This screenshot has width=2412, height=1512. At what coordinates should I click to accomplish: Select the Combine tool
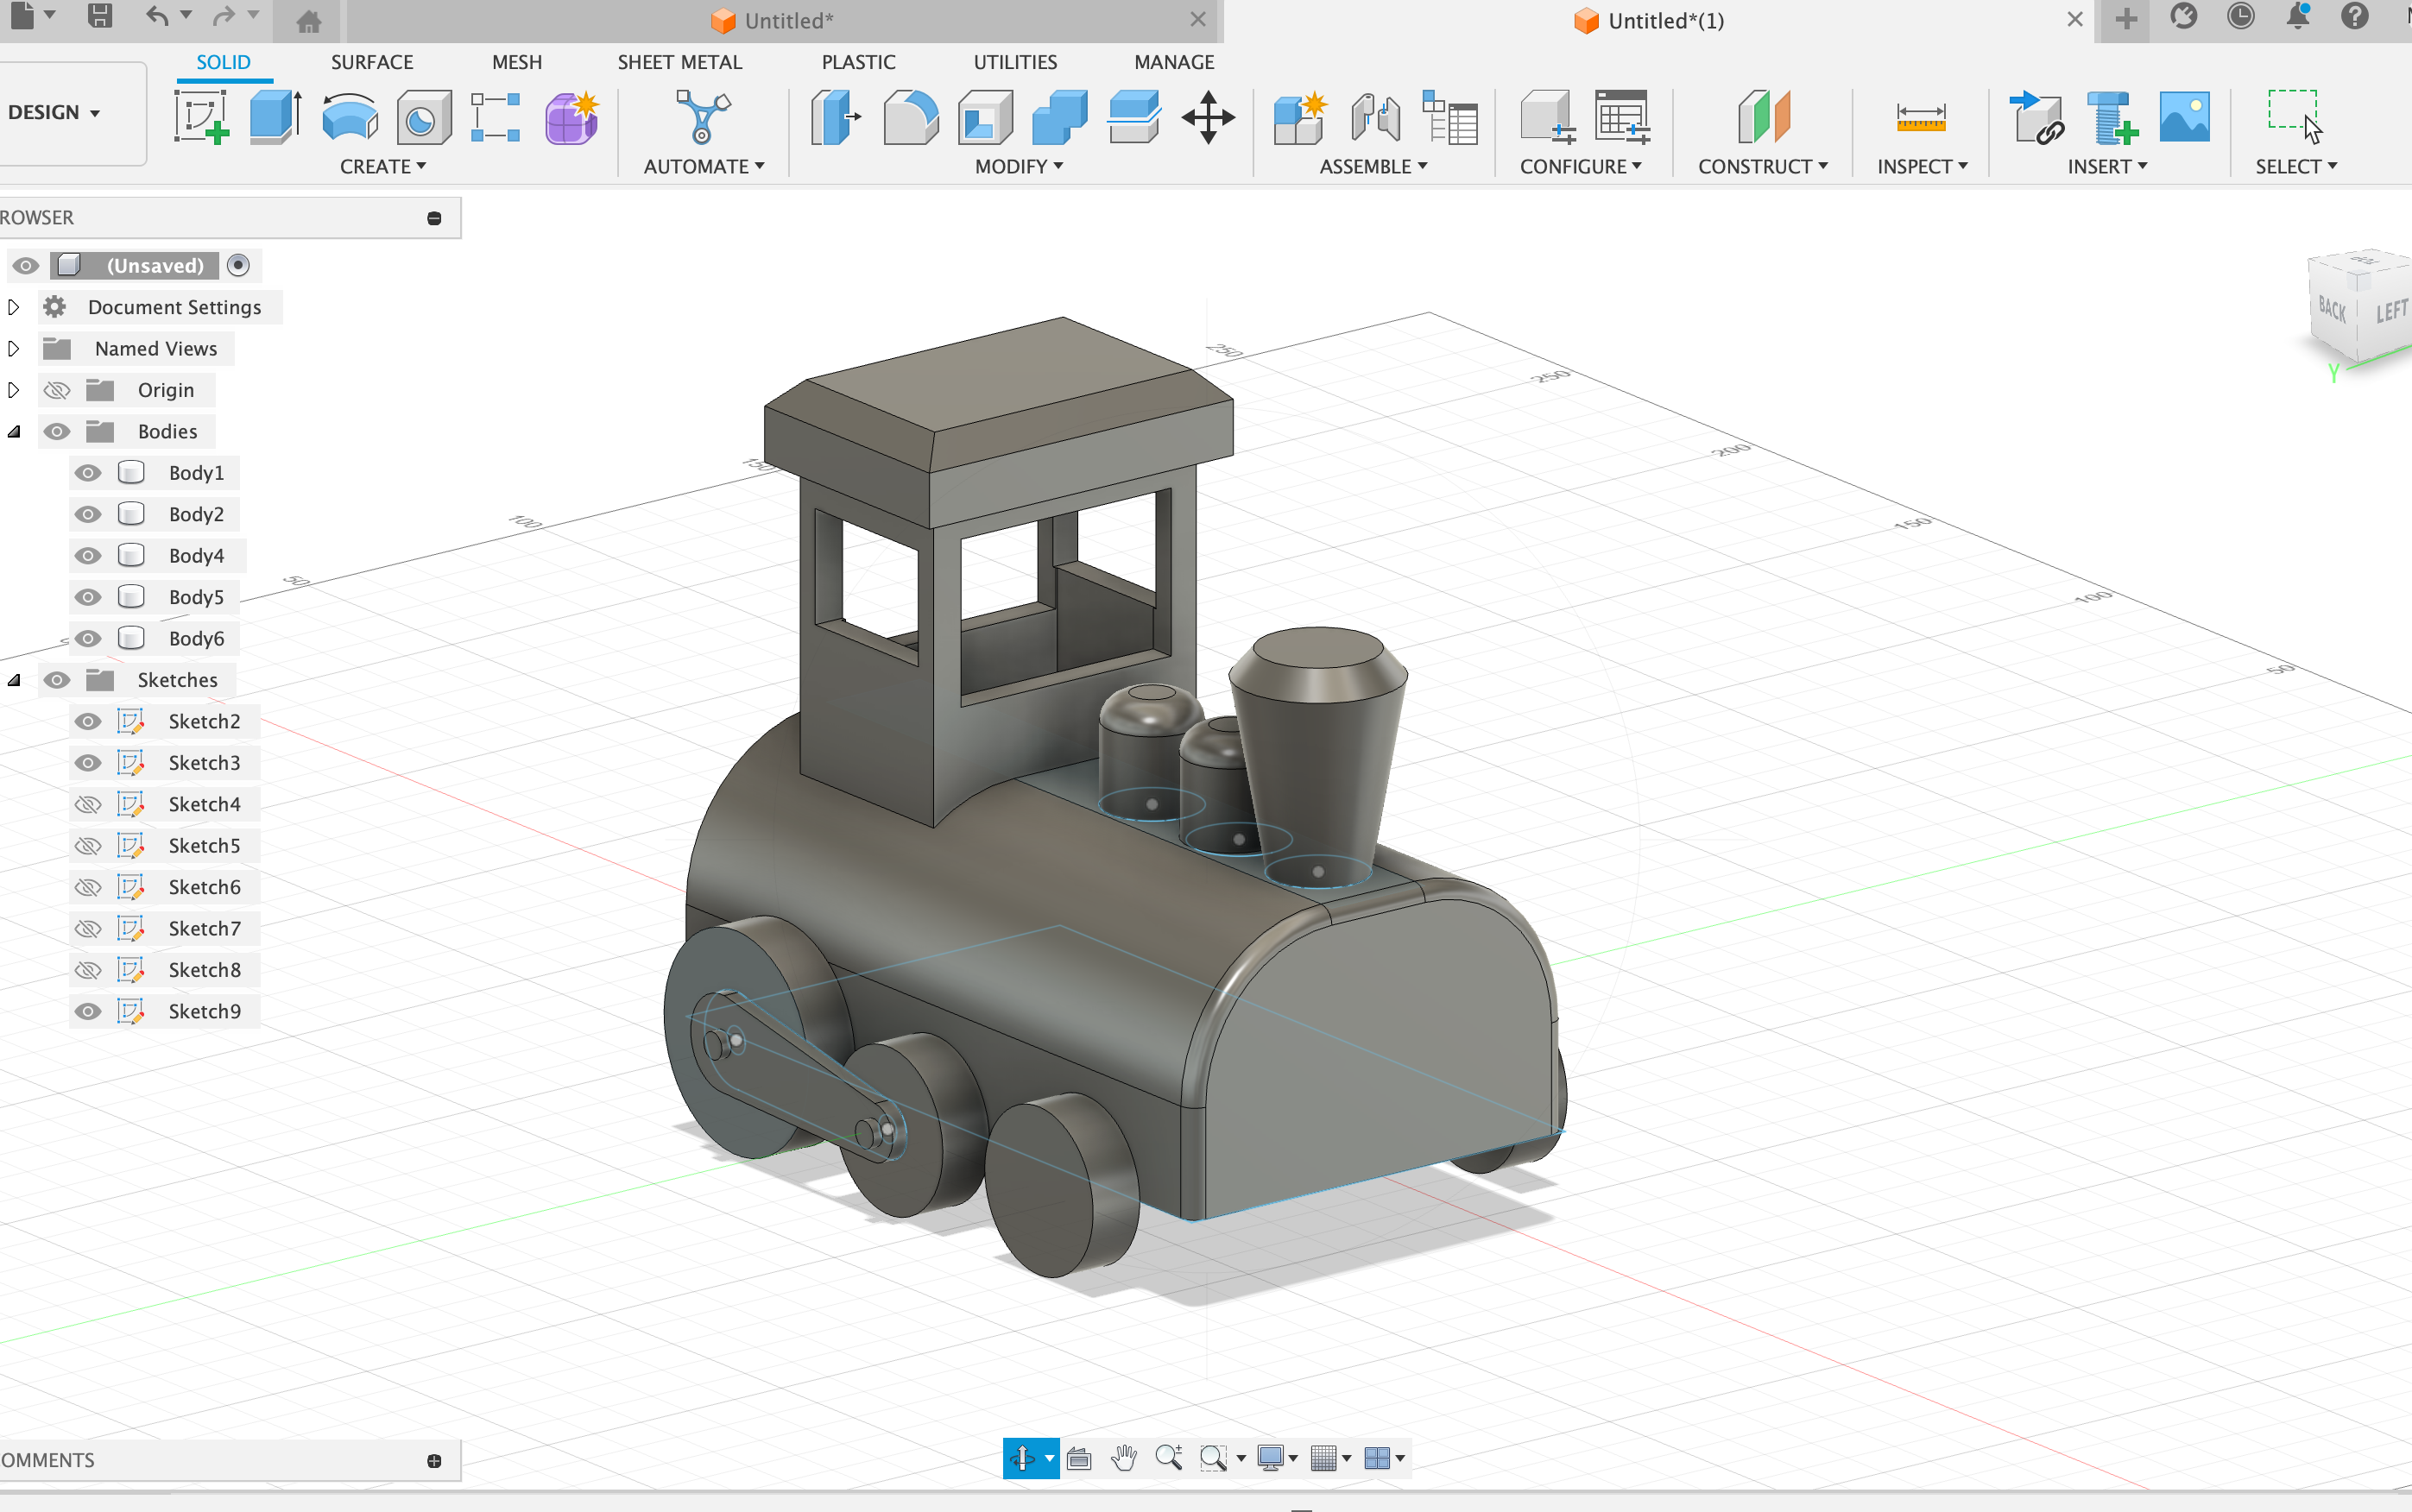pos(1059,117)
